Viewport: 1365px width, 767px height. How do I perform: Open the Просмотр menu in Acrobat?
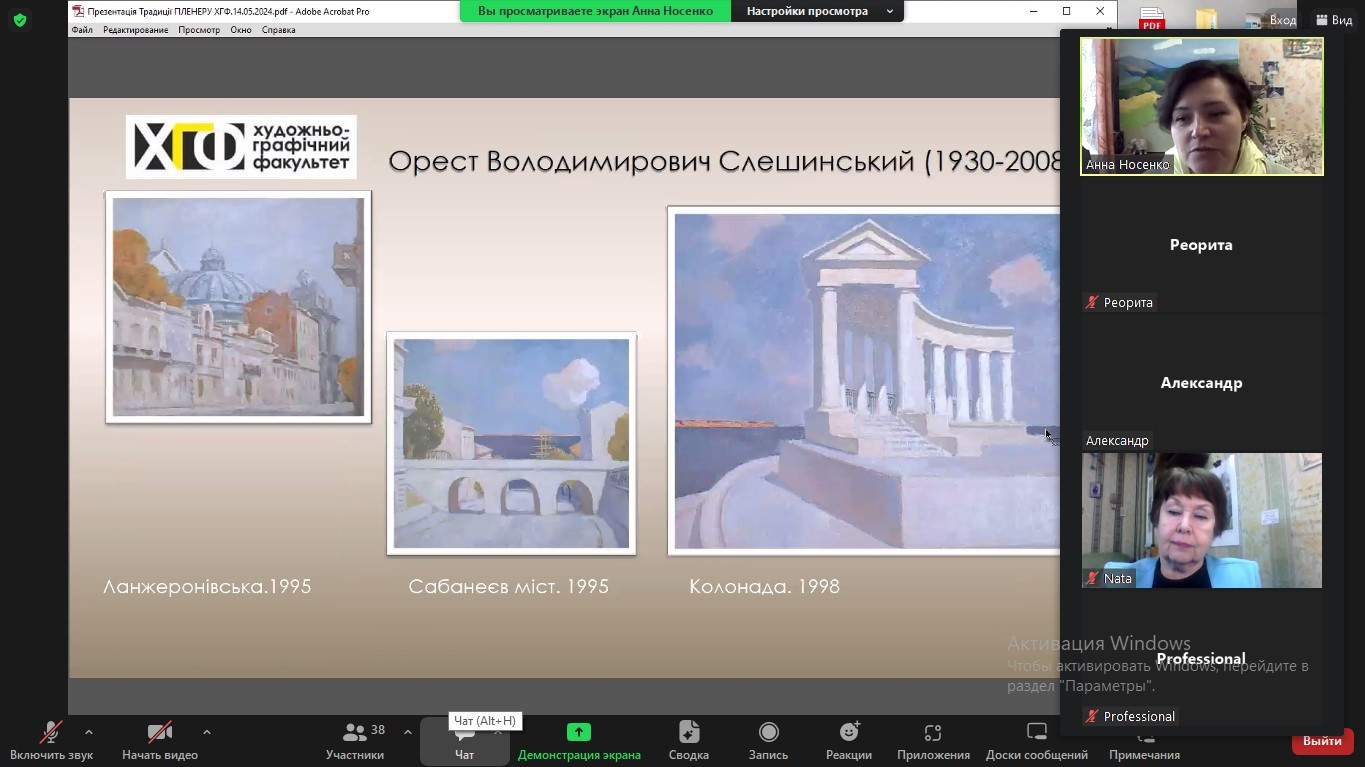[199, 30]
